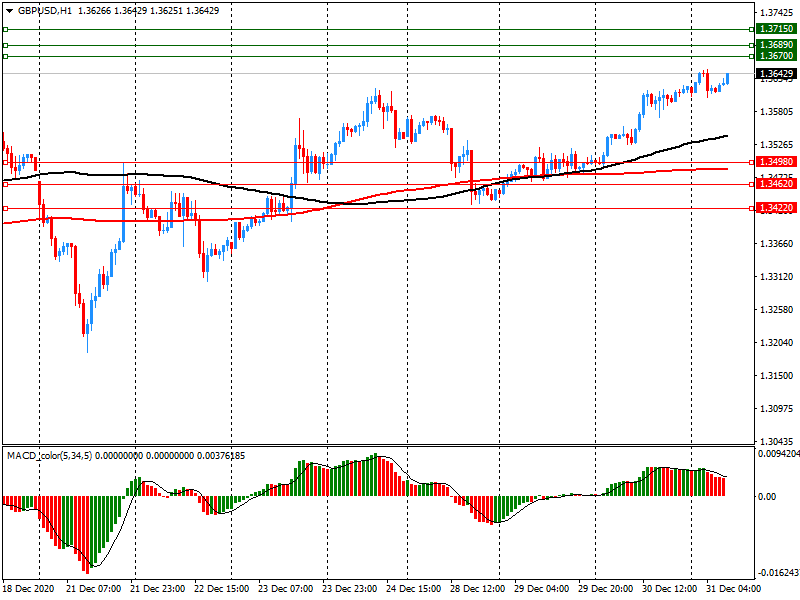Select the red 1.34620 support price tag
Screen dimensions: 800x600
(x=776, y=184)
